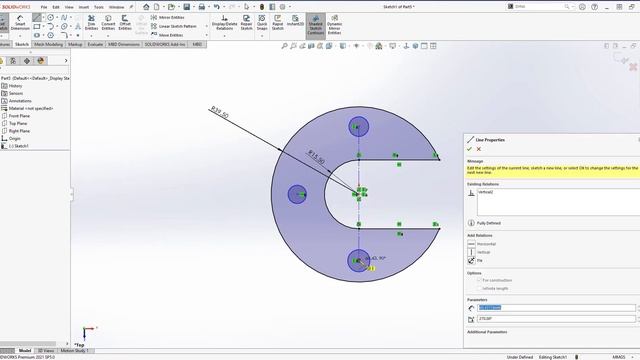Image resolution: width=640 pixels, height=360 pixels.
Task: Click the New document icon
Action: coord(156,7)
